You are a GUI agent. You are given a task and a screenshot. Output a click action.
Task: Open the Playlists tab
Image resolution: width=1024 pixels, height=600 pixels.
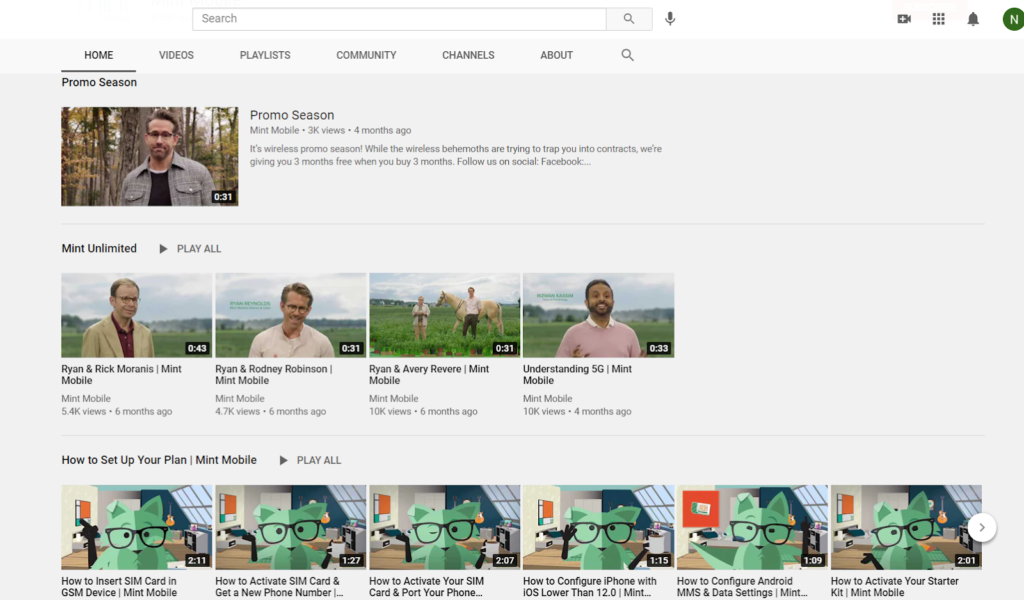(265, 55)
